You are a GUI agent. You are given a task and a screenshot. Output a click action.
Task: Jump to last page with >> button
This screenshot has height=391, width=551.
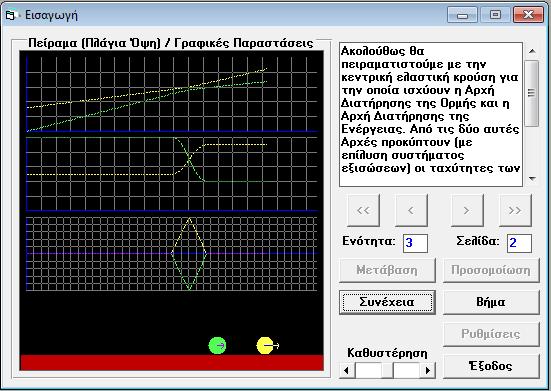tap(515, 210)
